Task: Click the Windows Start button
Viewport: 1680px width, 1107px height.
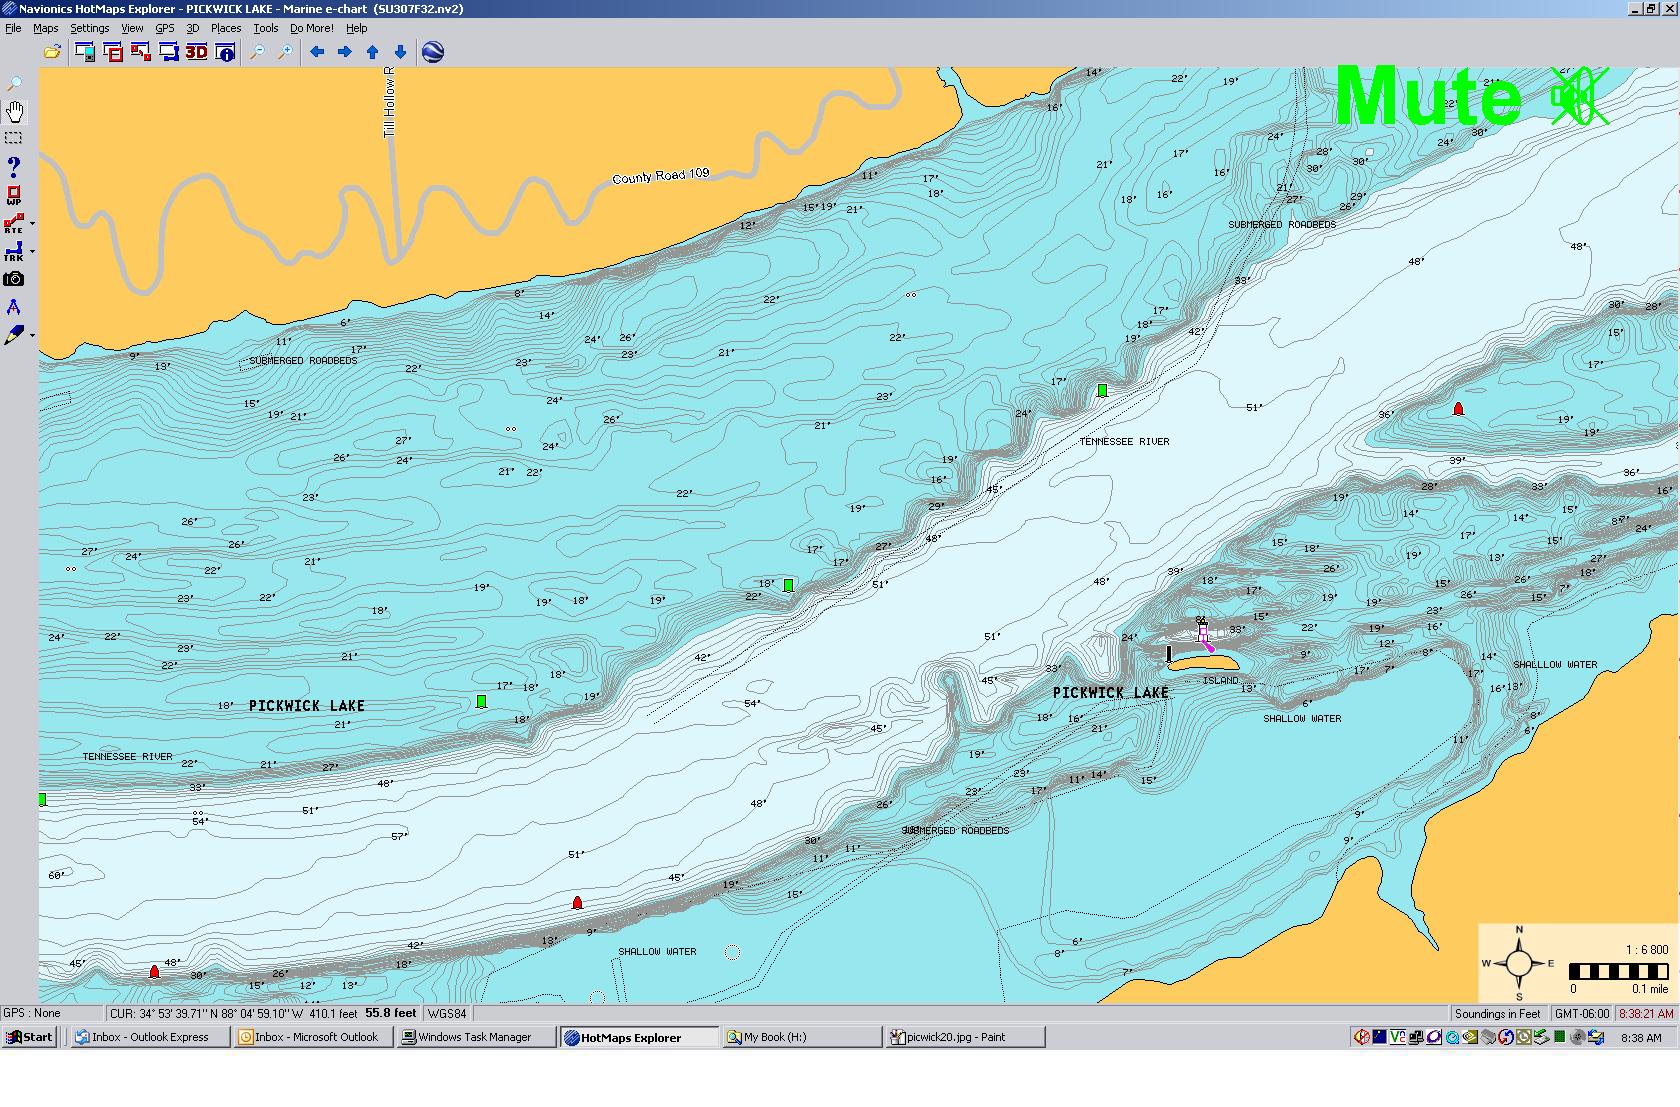Action: pos(29,1037)
